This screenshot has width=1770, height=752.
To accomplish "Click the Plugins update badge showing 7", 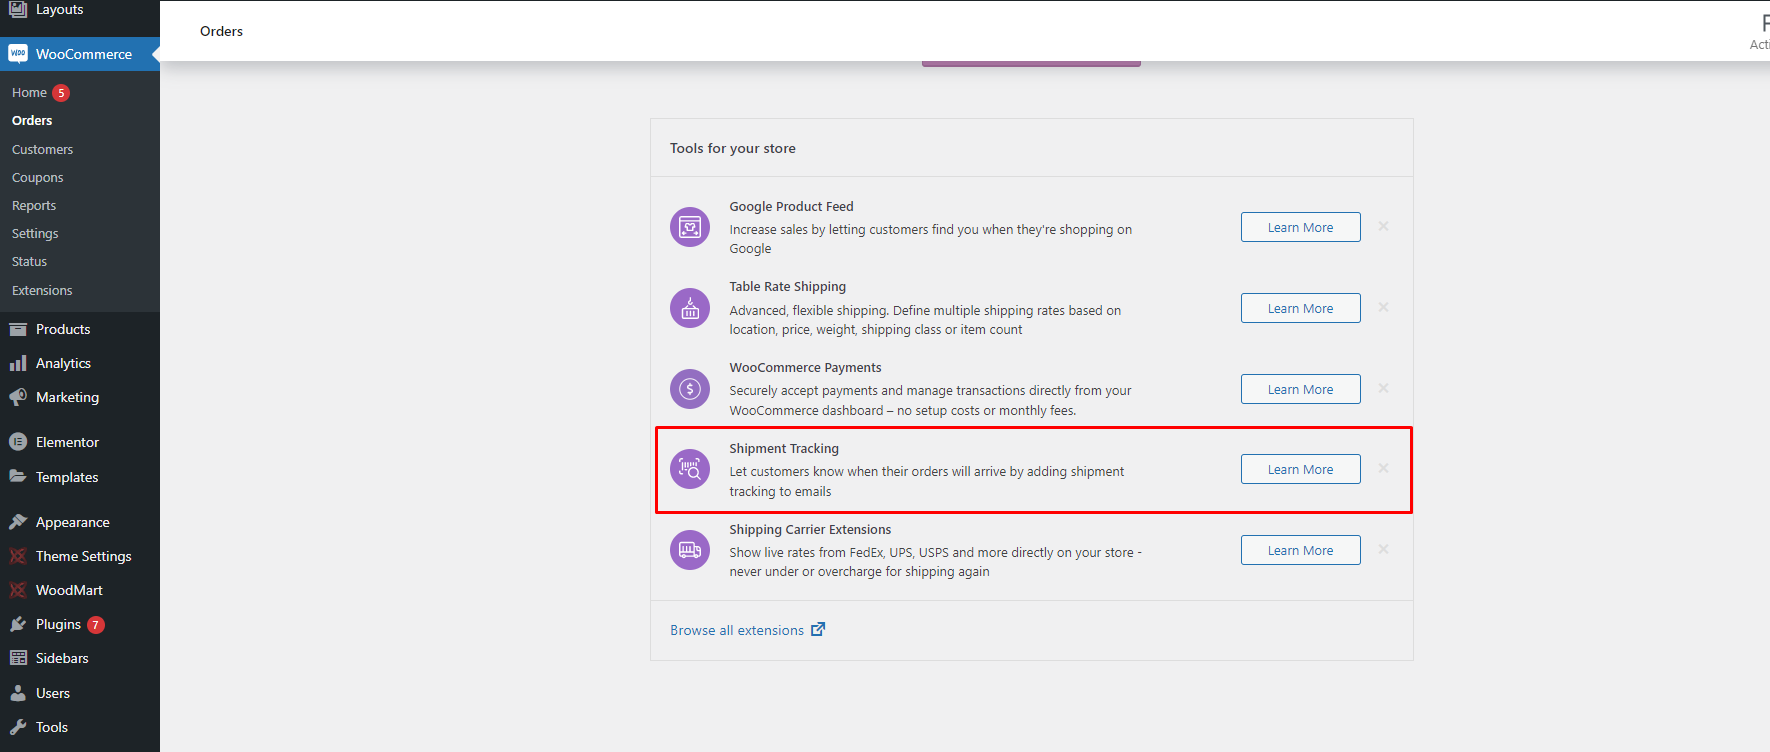I will coord(96,625).
